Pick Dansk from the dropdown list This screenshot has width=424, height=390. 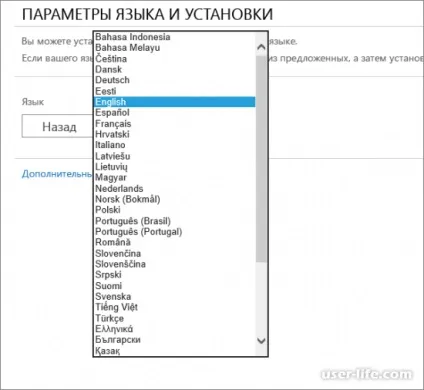coord(175,69)
